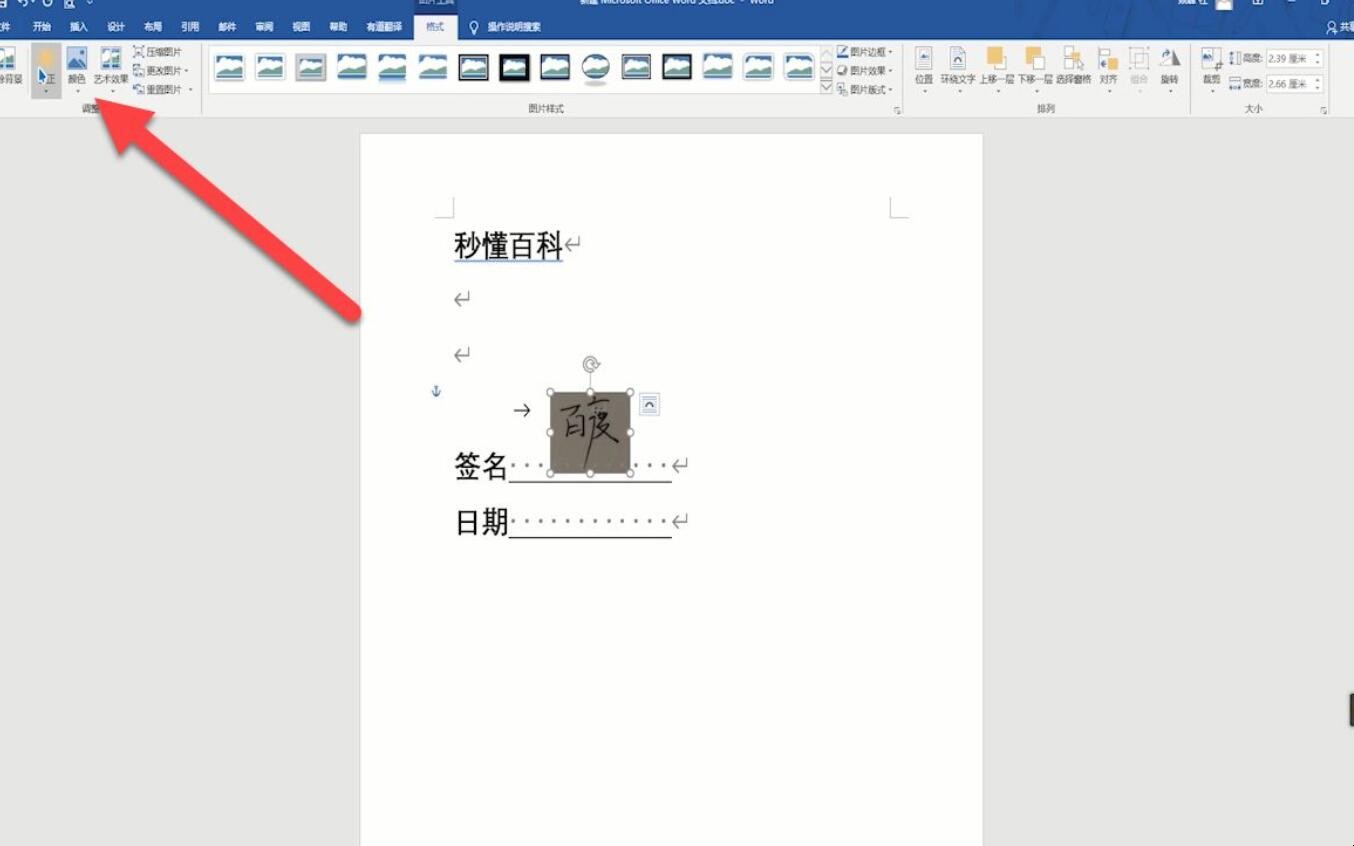Open the picture styles dialog launcher

coord(897,109)
